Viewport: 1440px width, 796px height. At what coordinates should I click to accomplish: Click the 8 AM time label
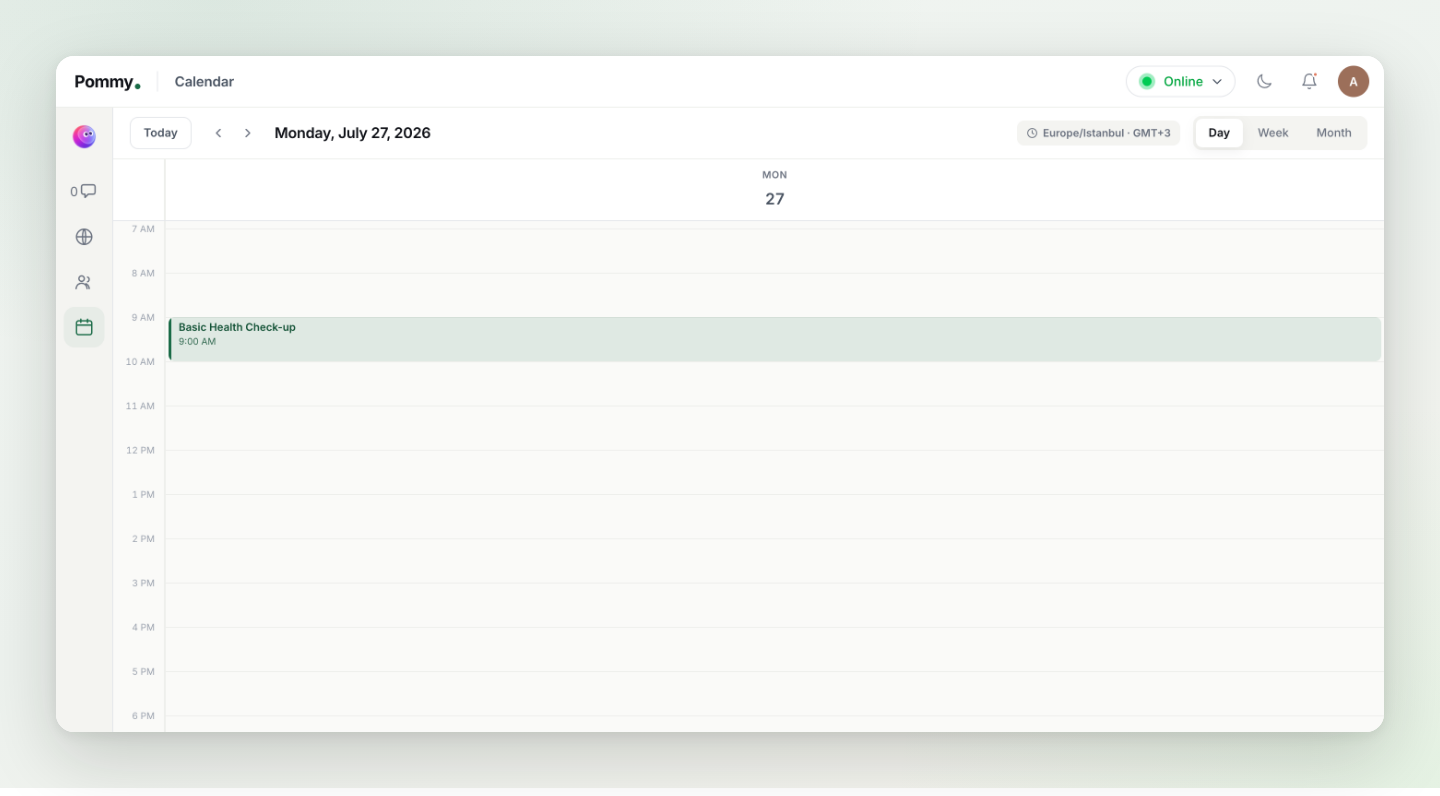[144, 273]
